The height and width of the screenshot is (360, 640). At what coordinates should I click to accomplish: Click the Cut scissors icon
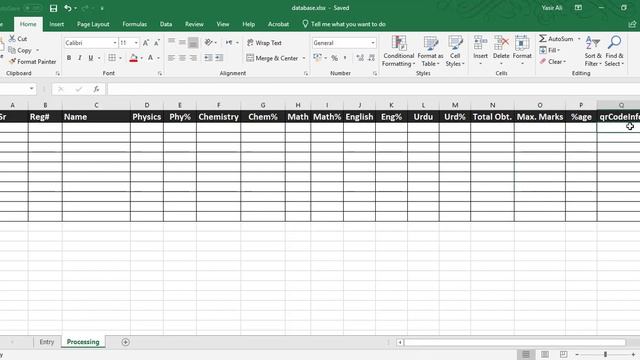(x=12, y=39)
